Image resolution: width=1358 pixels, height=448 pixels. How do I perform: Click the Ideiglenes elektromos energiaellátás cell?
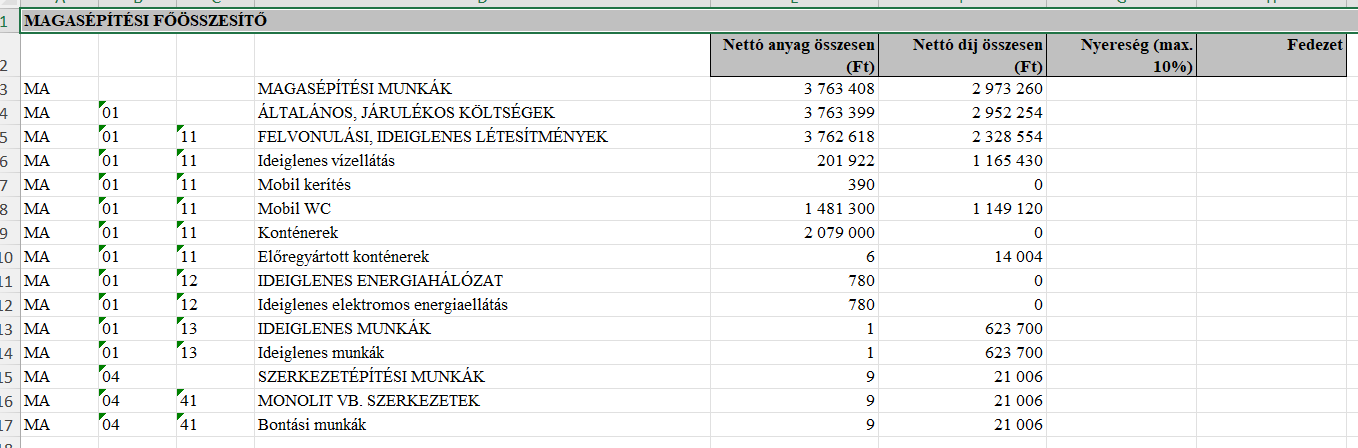point(382,305)
